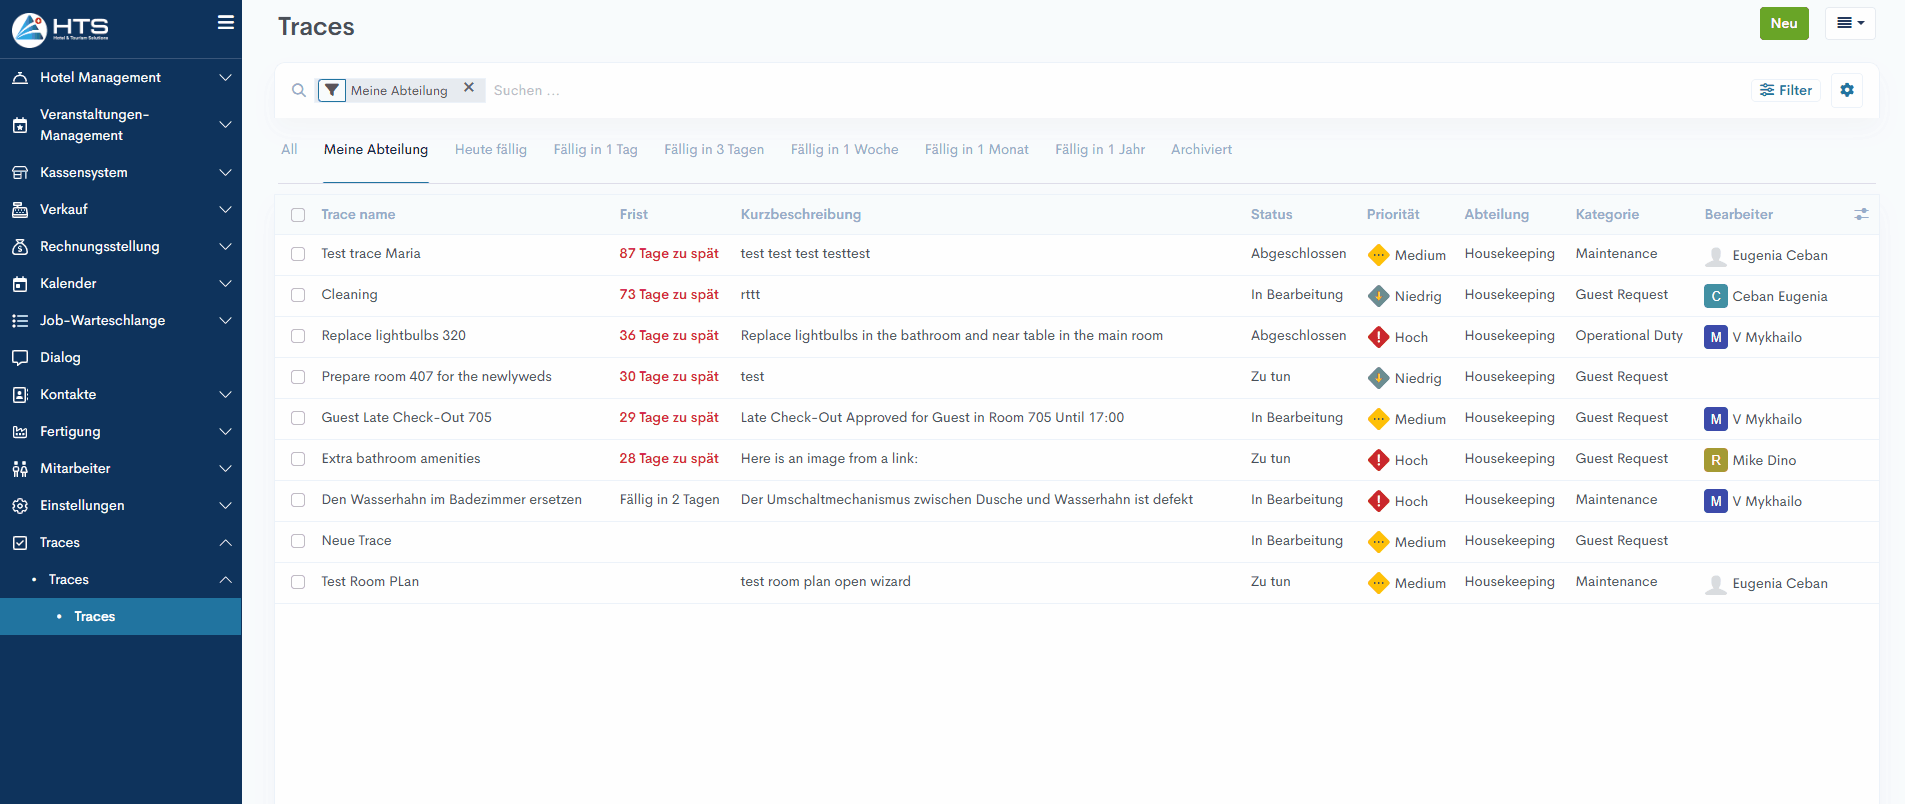Click the column adjustment icon in table header

pos(1860,214)
